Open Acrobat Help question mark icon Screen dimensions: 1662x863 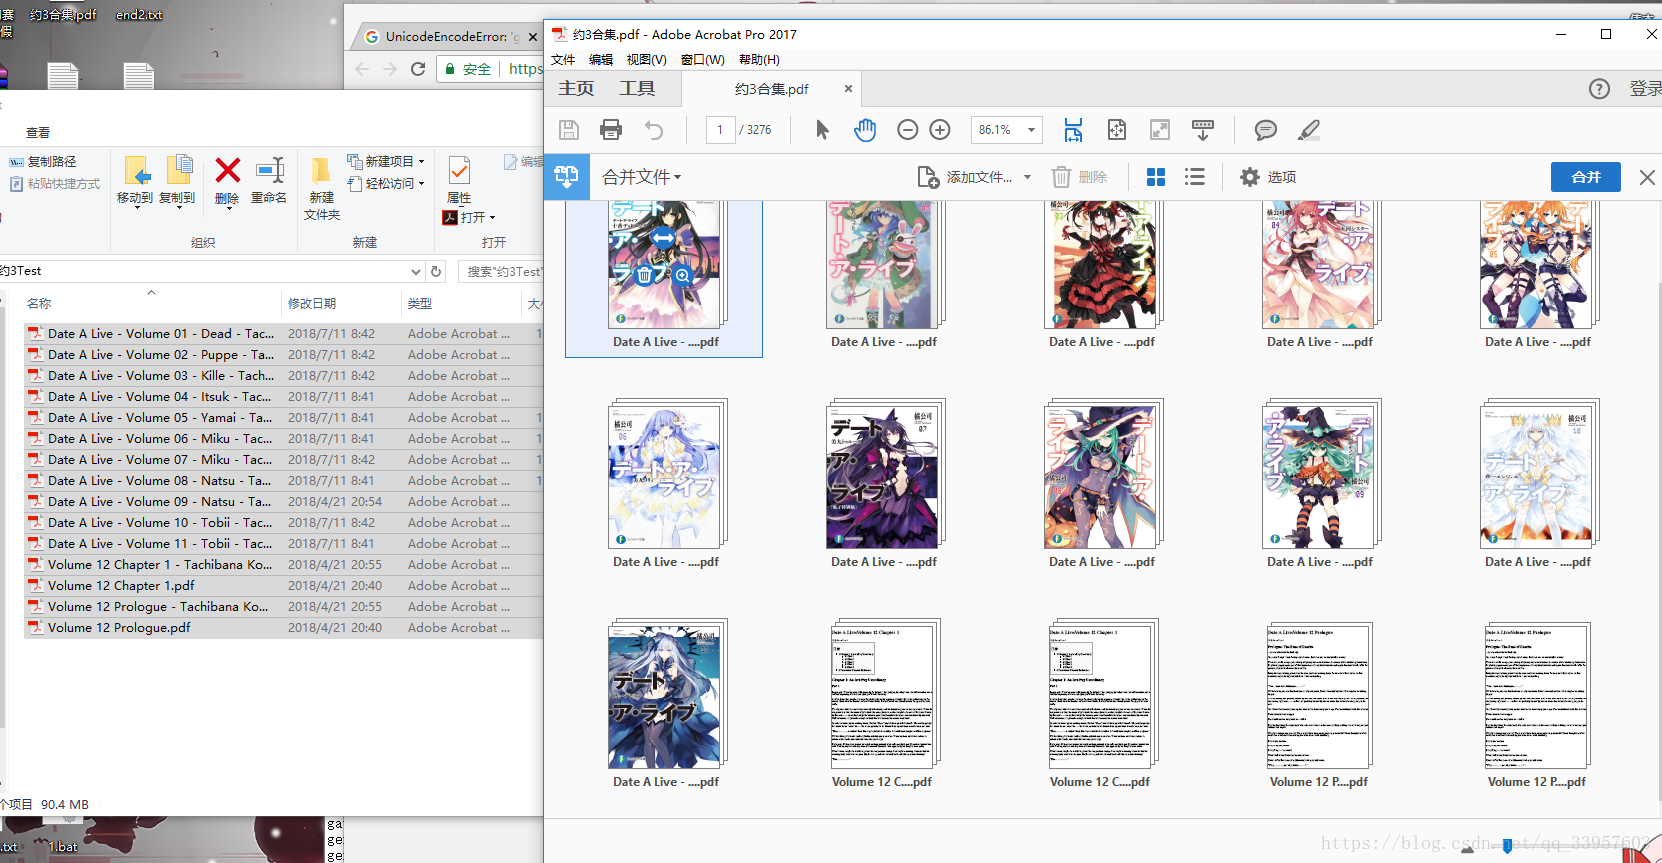1600,89
